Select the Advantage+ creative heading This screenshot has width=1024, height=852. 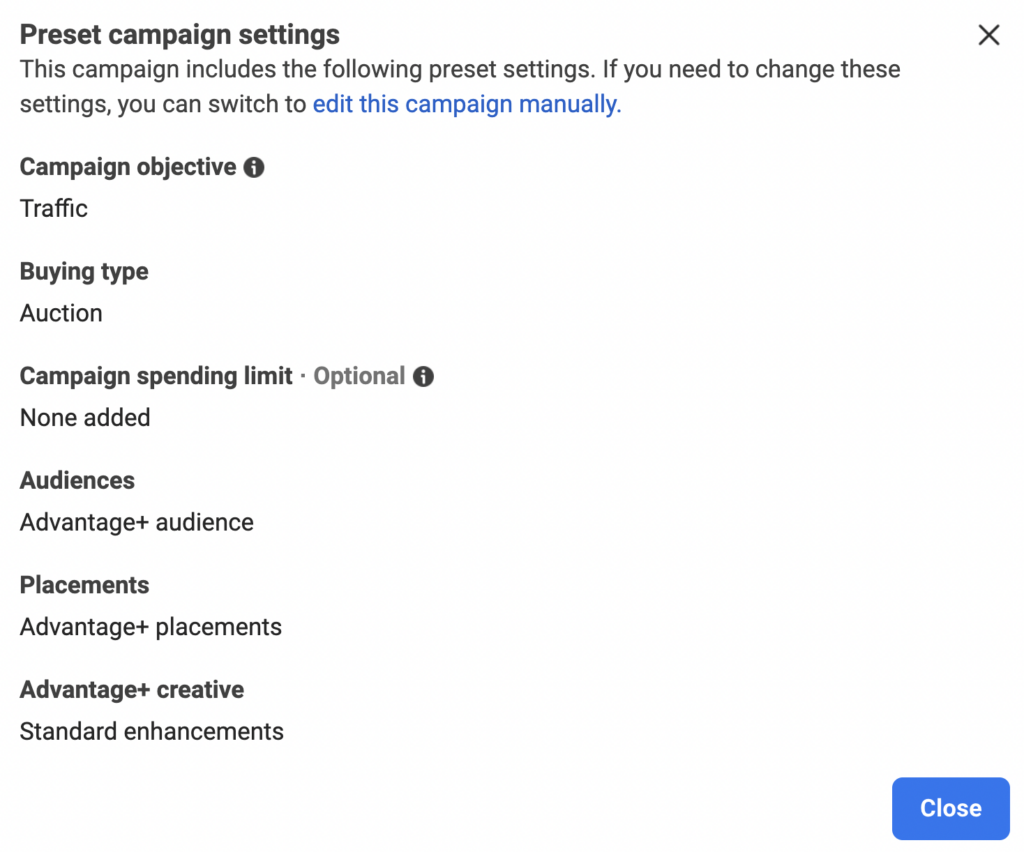tap(131, 690)
